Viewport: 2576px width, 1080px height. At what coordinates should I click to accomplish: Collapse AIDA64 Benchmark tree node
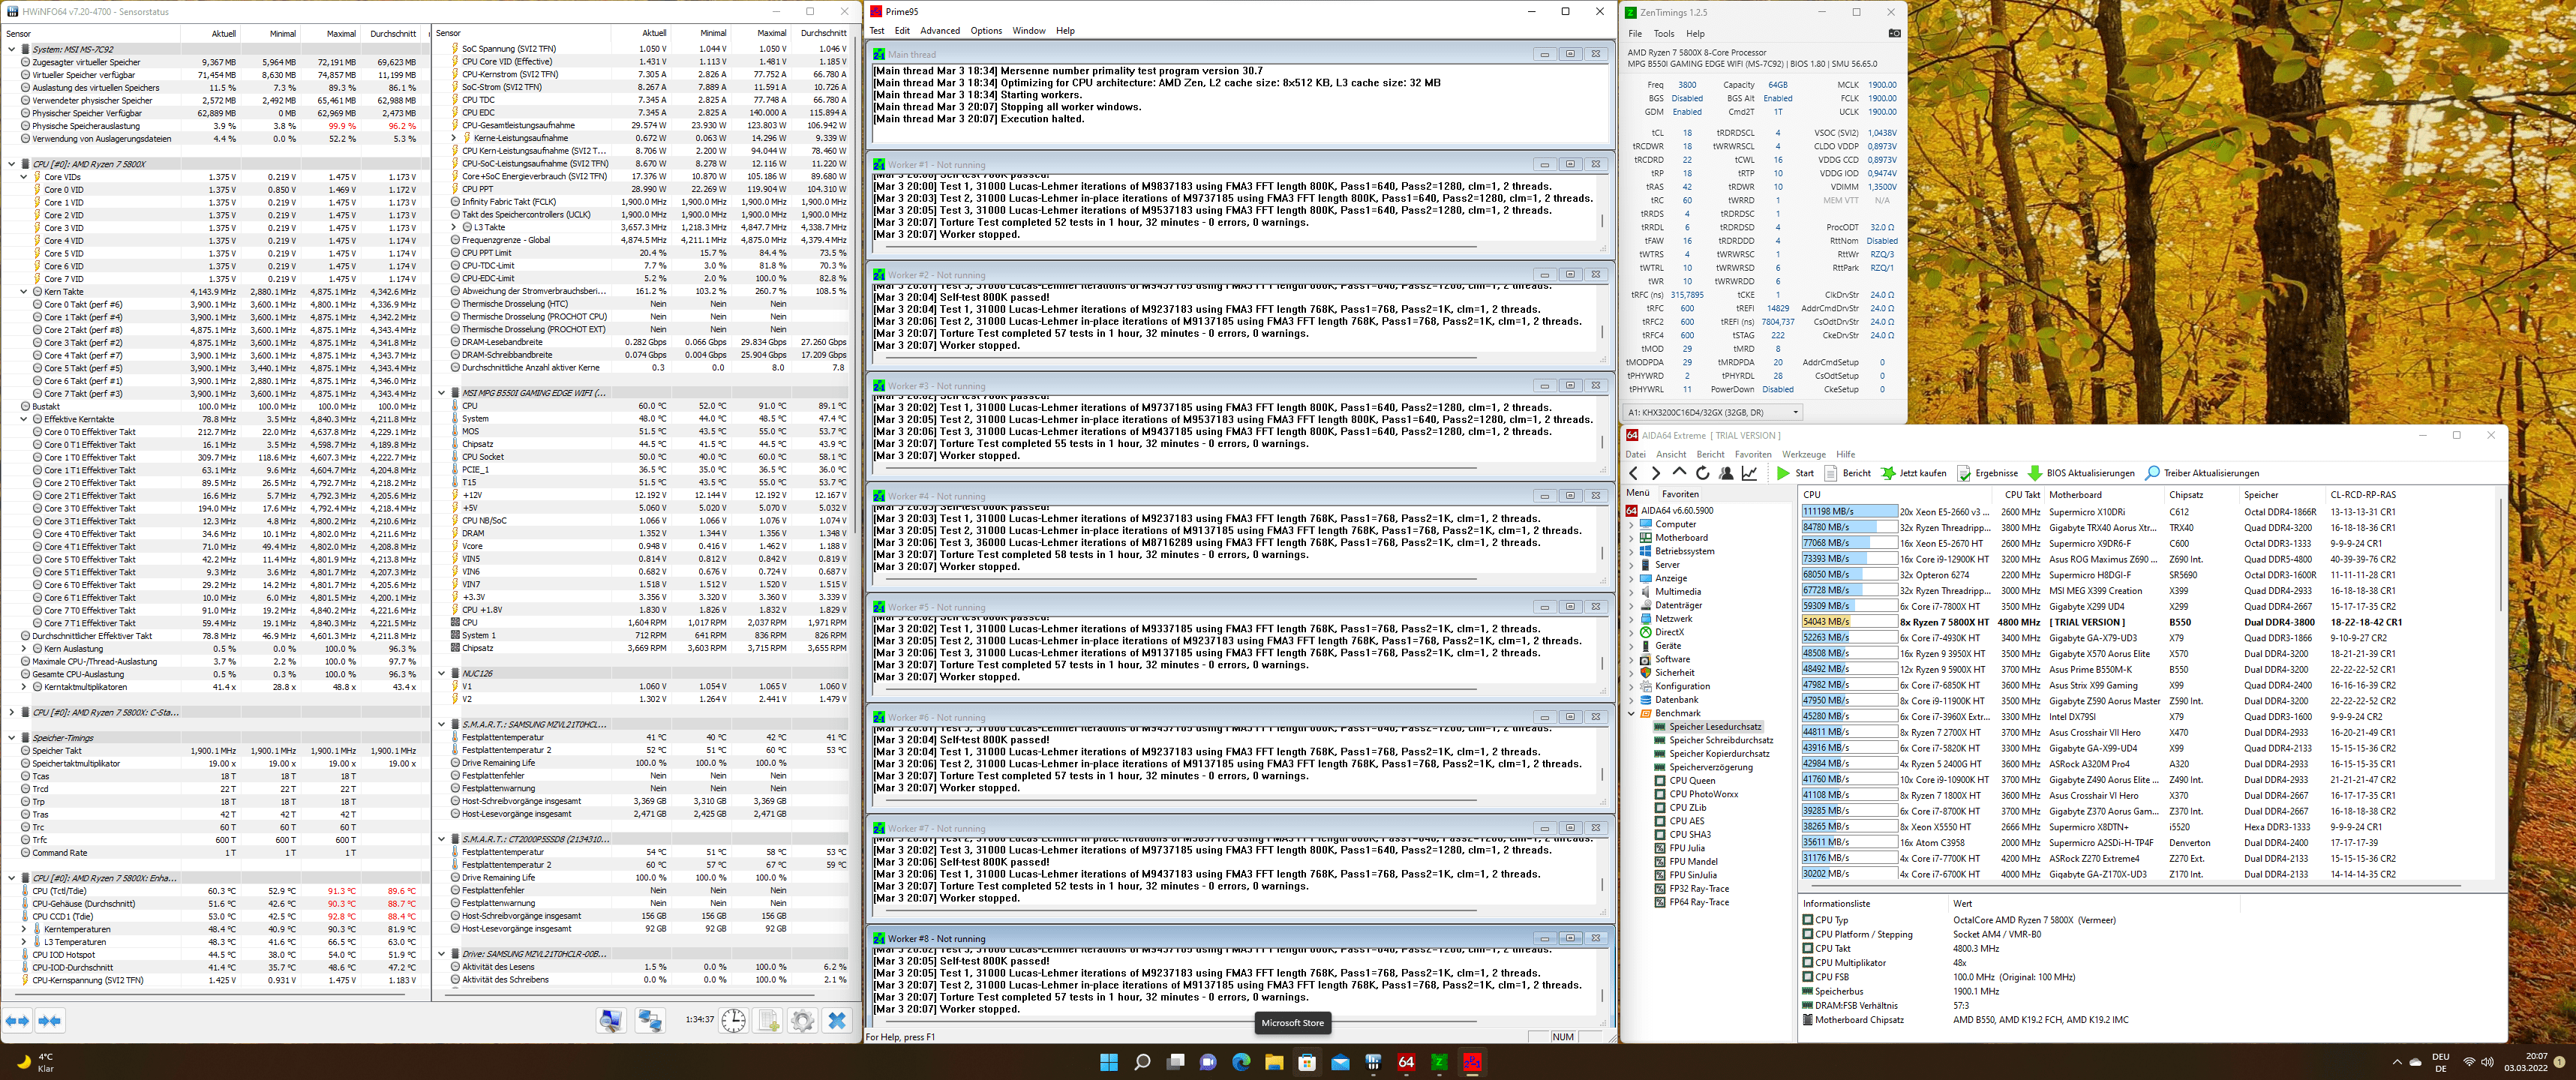(1632, 713)
